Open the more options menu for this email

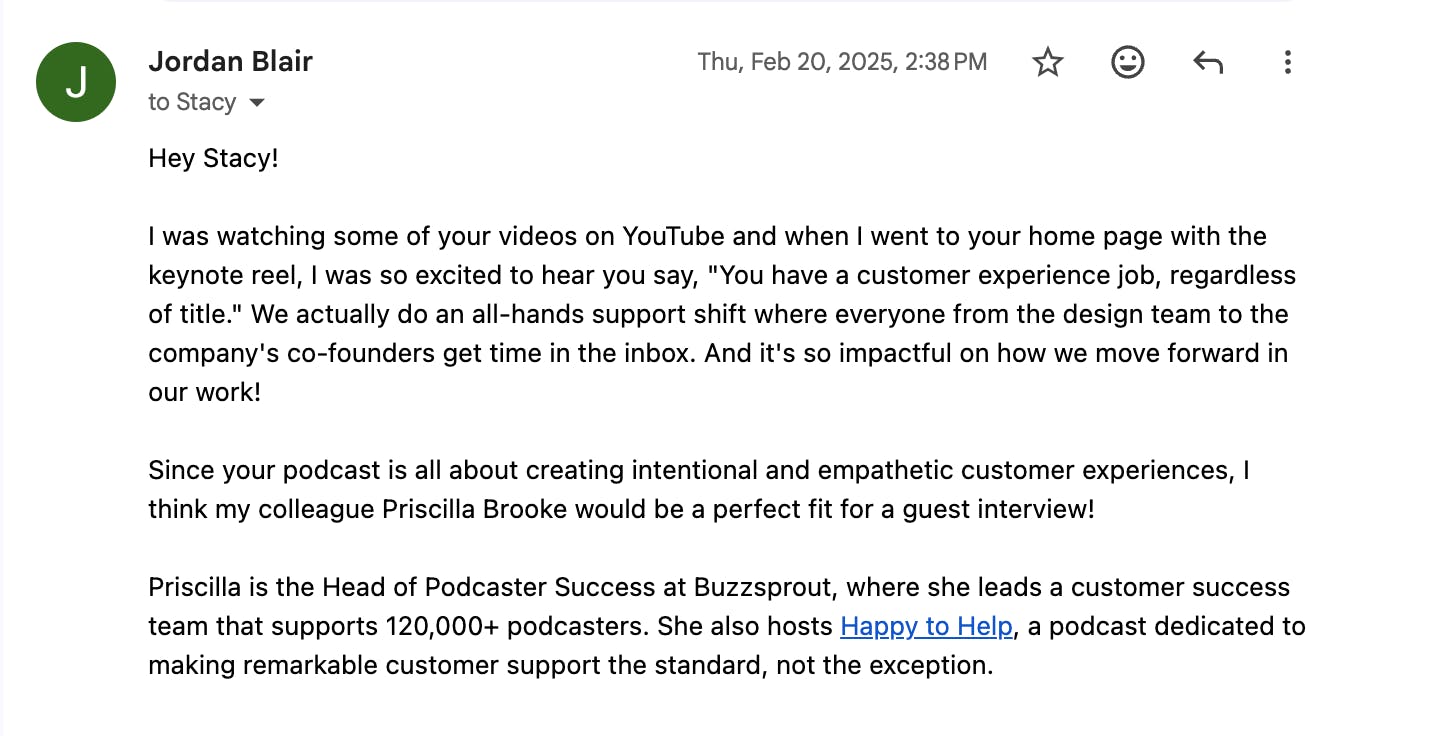pyautogui.click(x=1287, y=62)
